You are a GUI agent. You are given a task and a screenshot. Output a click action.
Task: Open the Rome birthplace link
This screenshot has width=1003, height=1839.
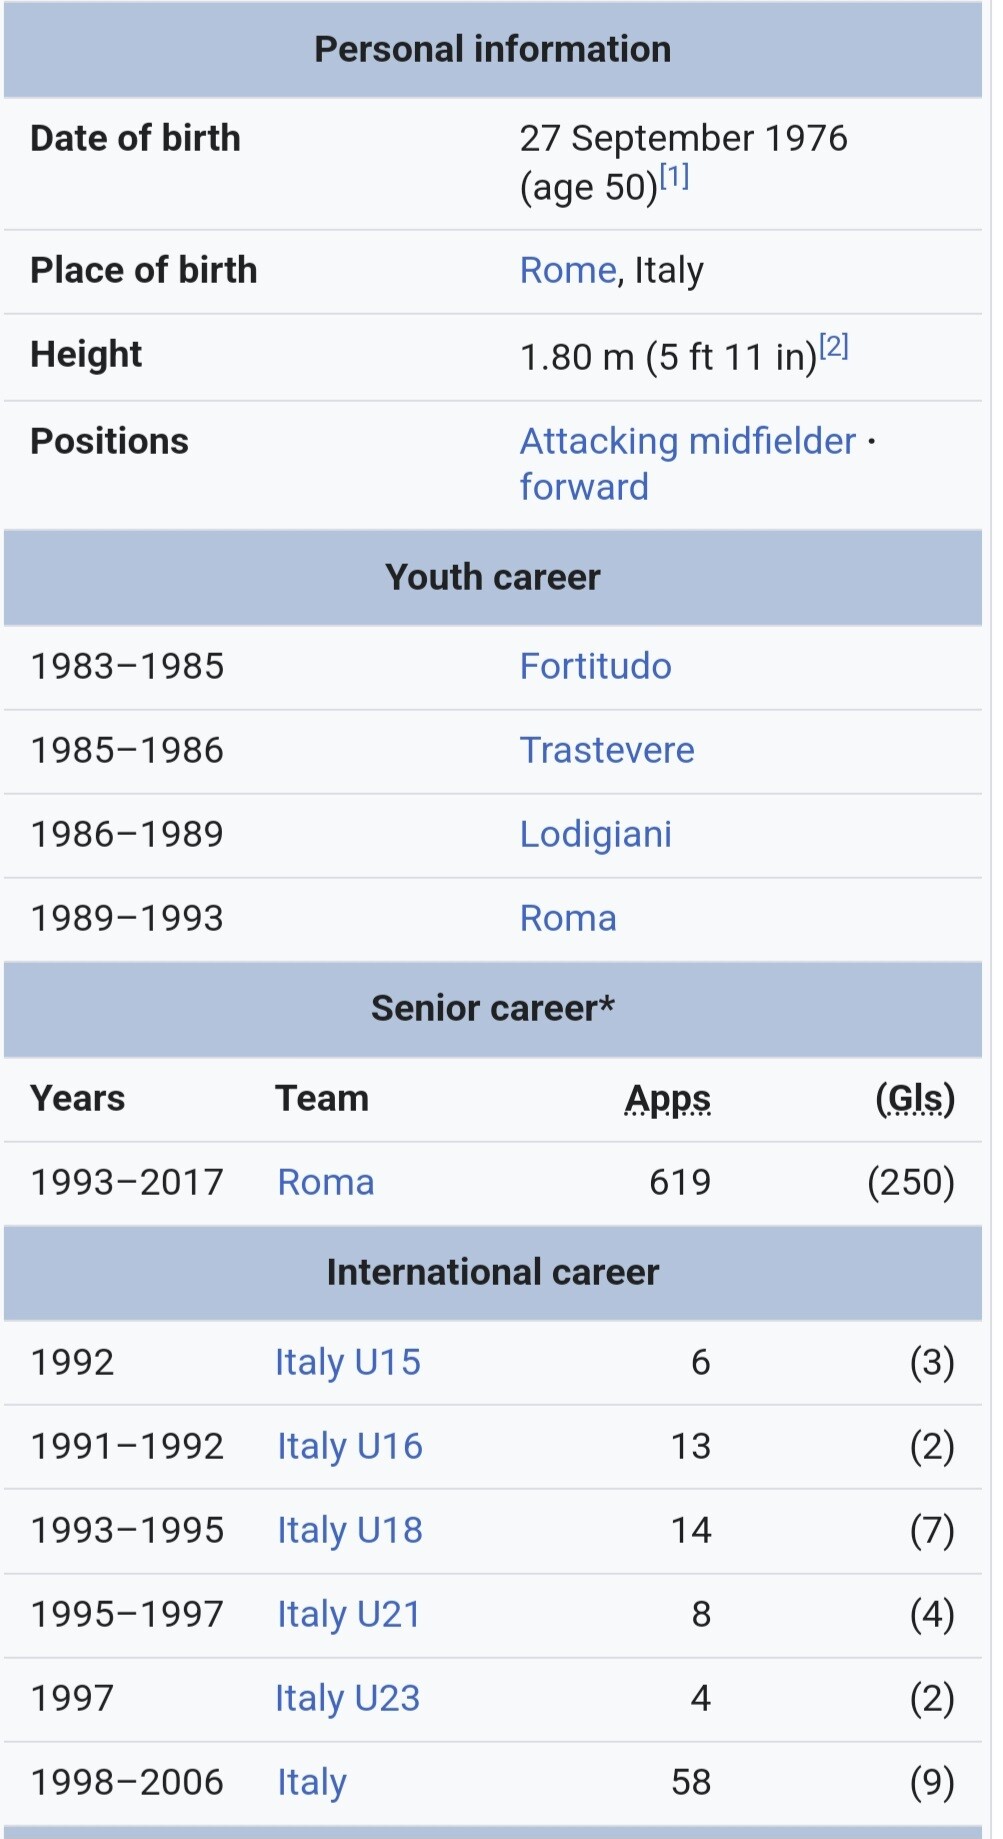(567, 270)
